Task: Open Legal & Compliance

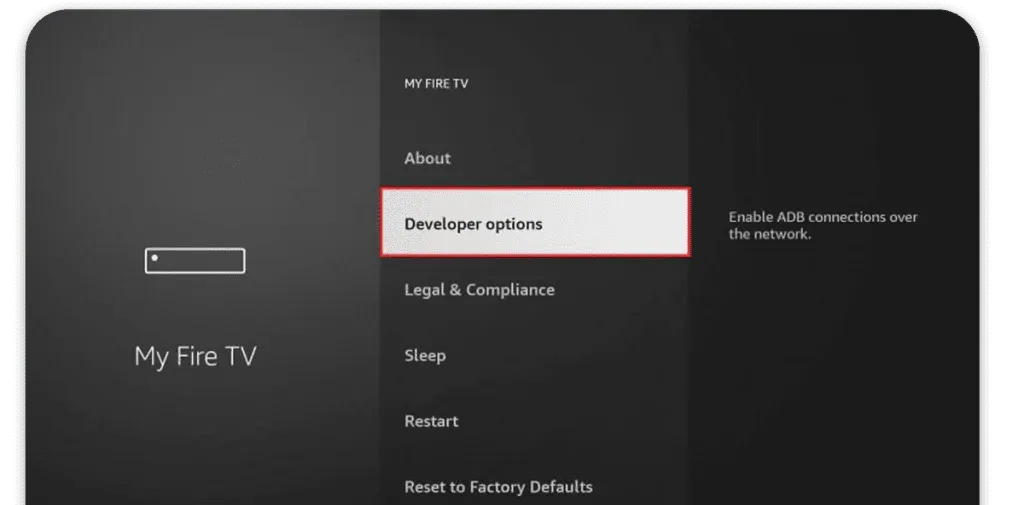Action: (479, 290)
